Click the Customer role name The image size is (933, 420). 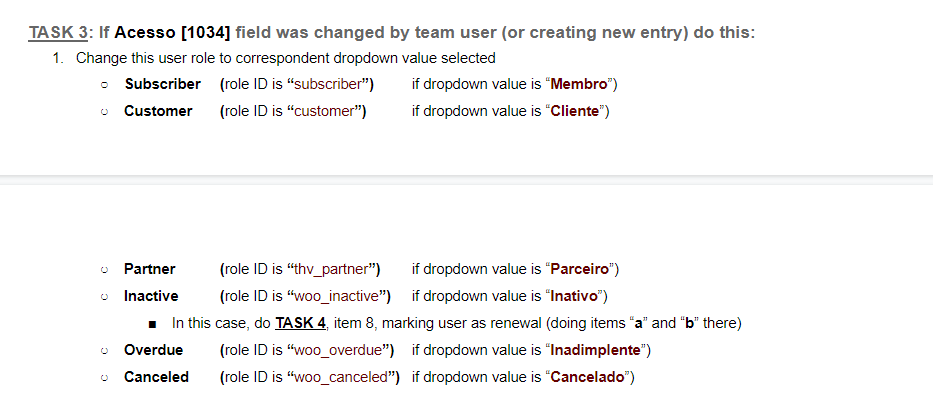tap(158, 111)
